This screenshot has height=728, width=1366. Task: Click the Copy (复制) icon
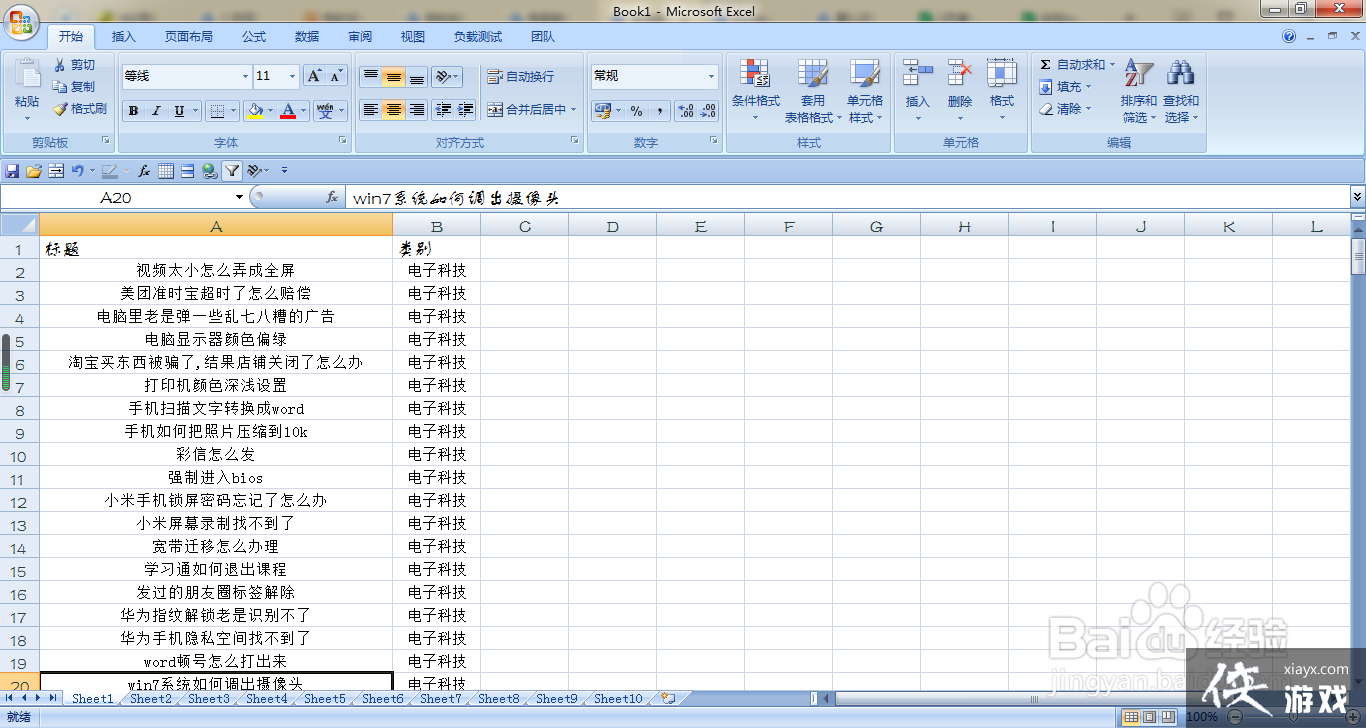point(60,87)
